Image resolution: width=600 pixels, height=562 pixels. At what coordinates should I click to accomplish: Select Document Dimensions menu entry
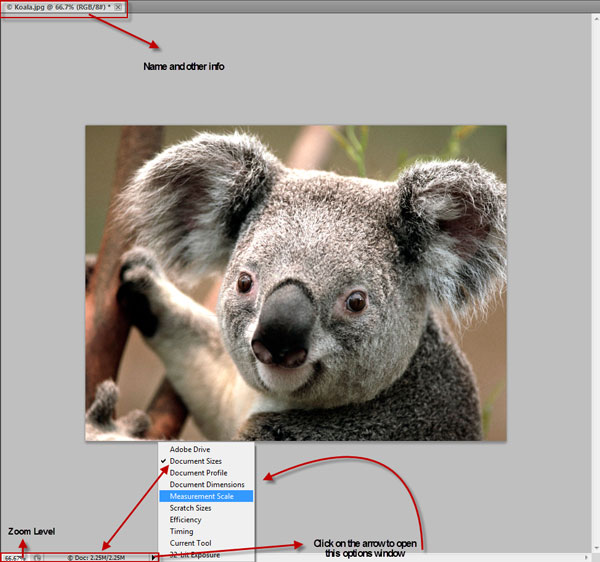pos(207,485)
